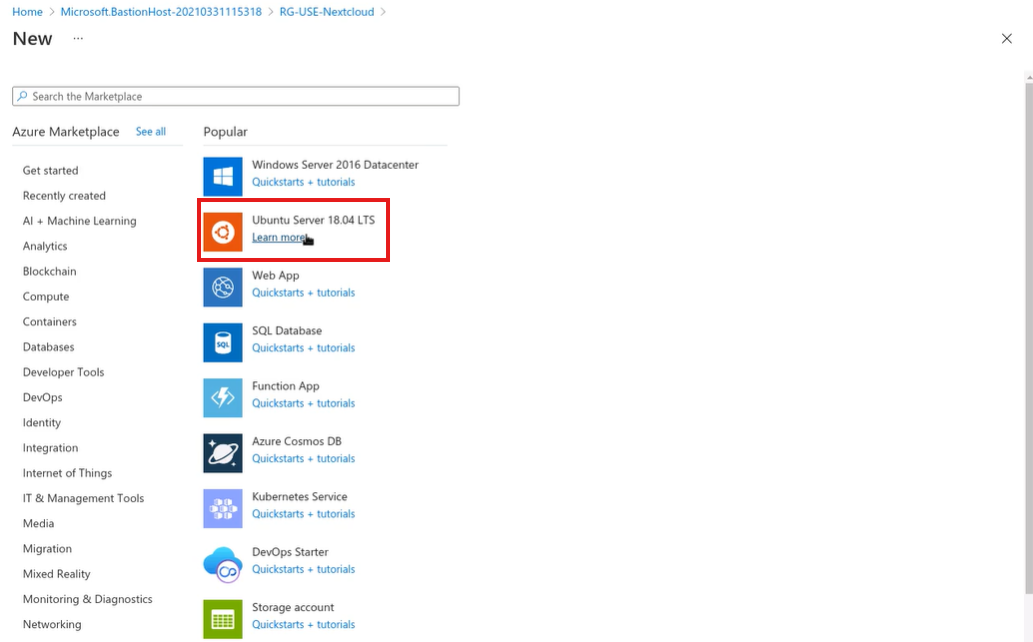Click the SQL Database icon
1033x642 pixels.
click(223, 342)
